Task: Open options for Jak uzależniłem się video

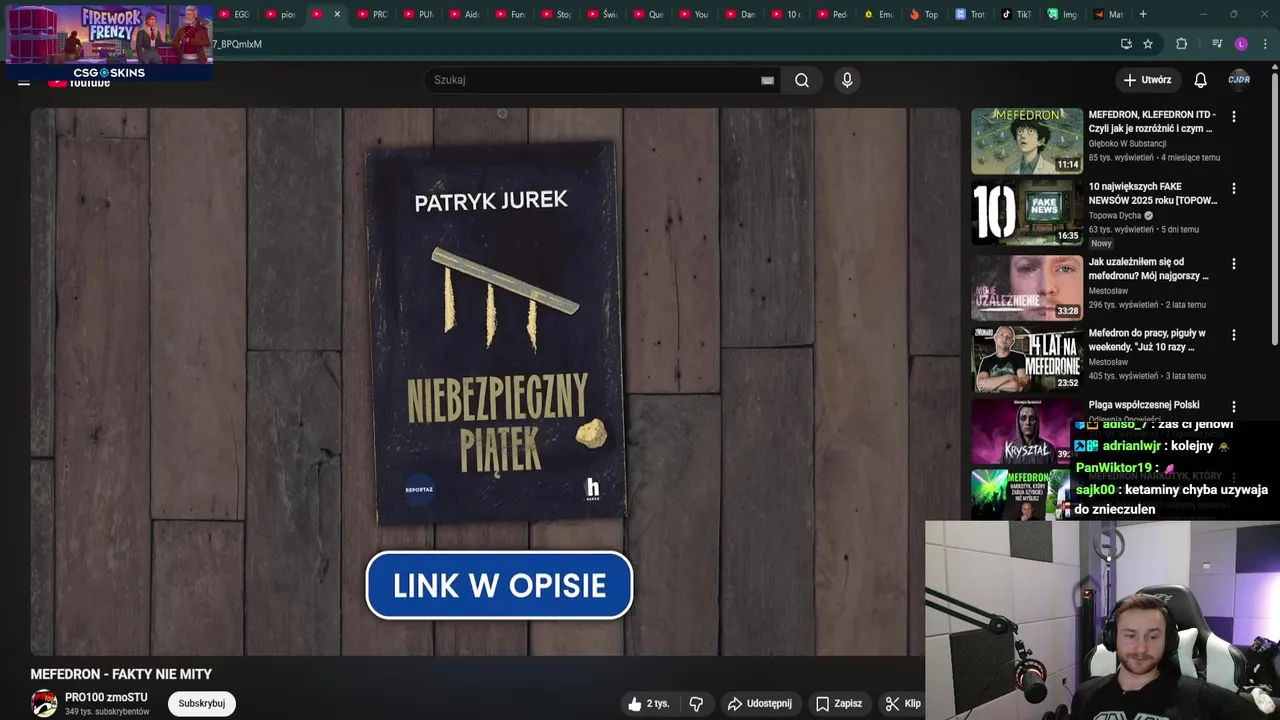Action: click(x=1233, y=264)
